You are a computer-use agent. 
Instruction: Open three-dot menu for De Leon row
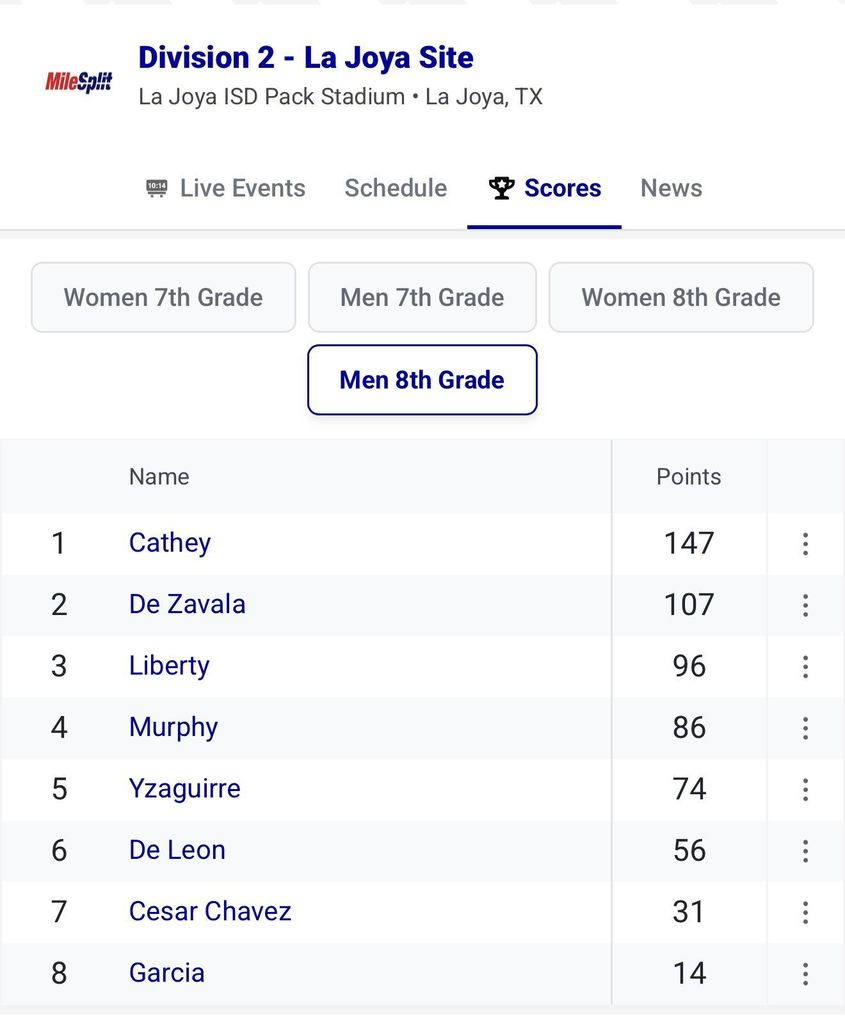[x=805, y=851]
